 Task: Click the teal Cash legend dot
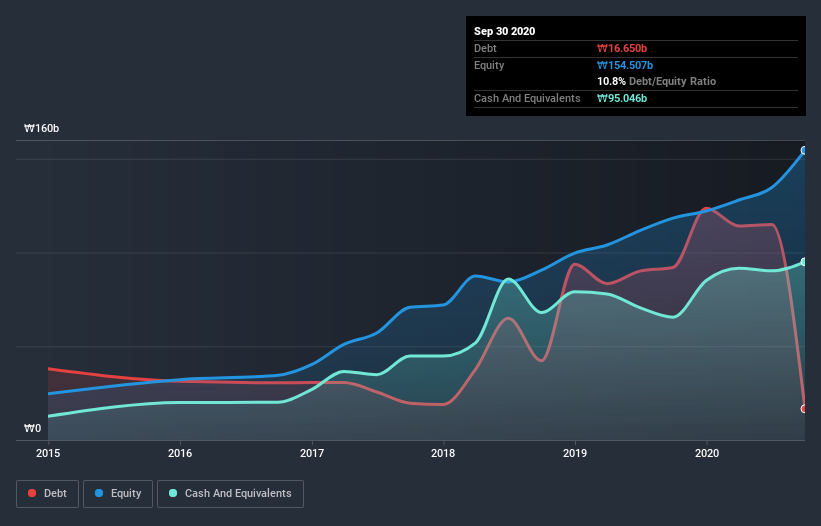pos(173,493)
